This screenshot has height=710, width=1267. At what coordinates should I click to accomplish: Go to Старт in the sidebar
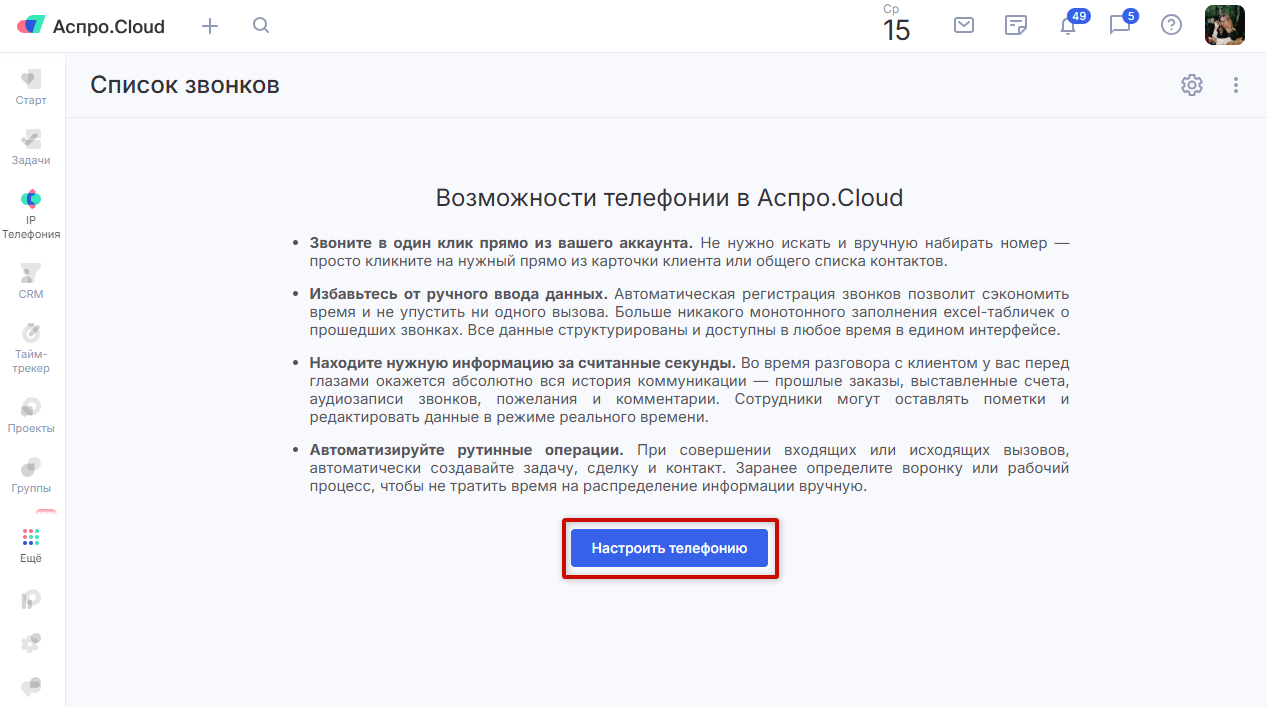31,87
